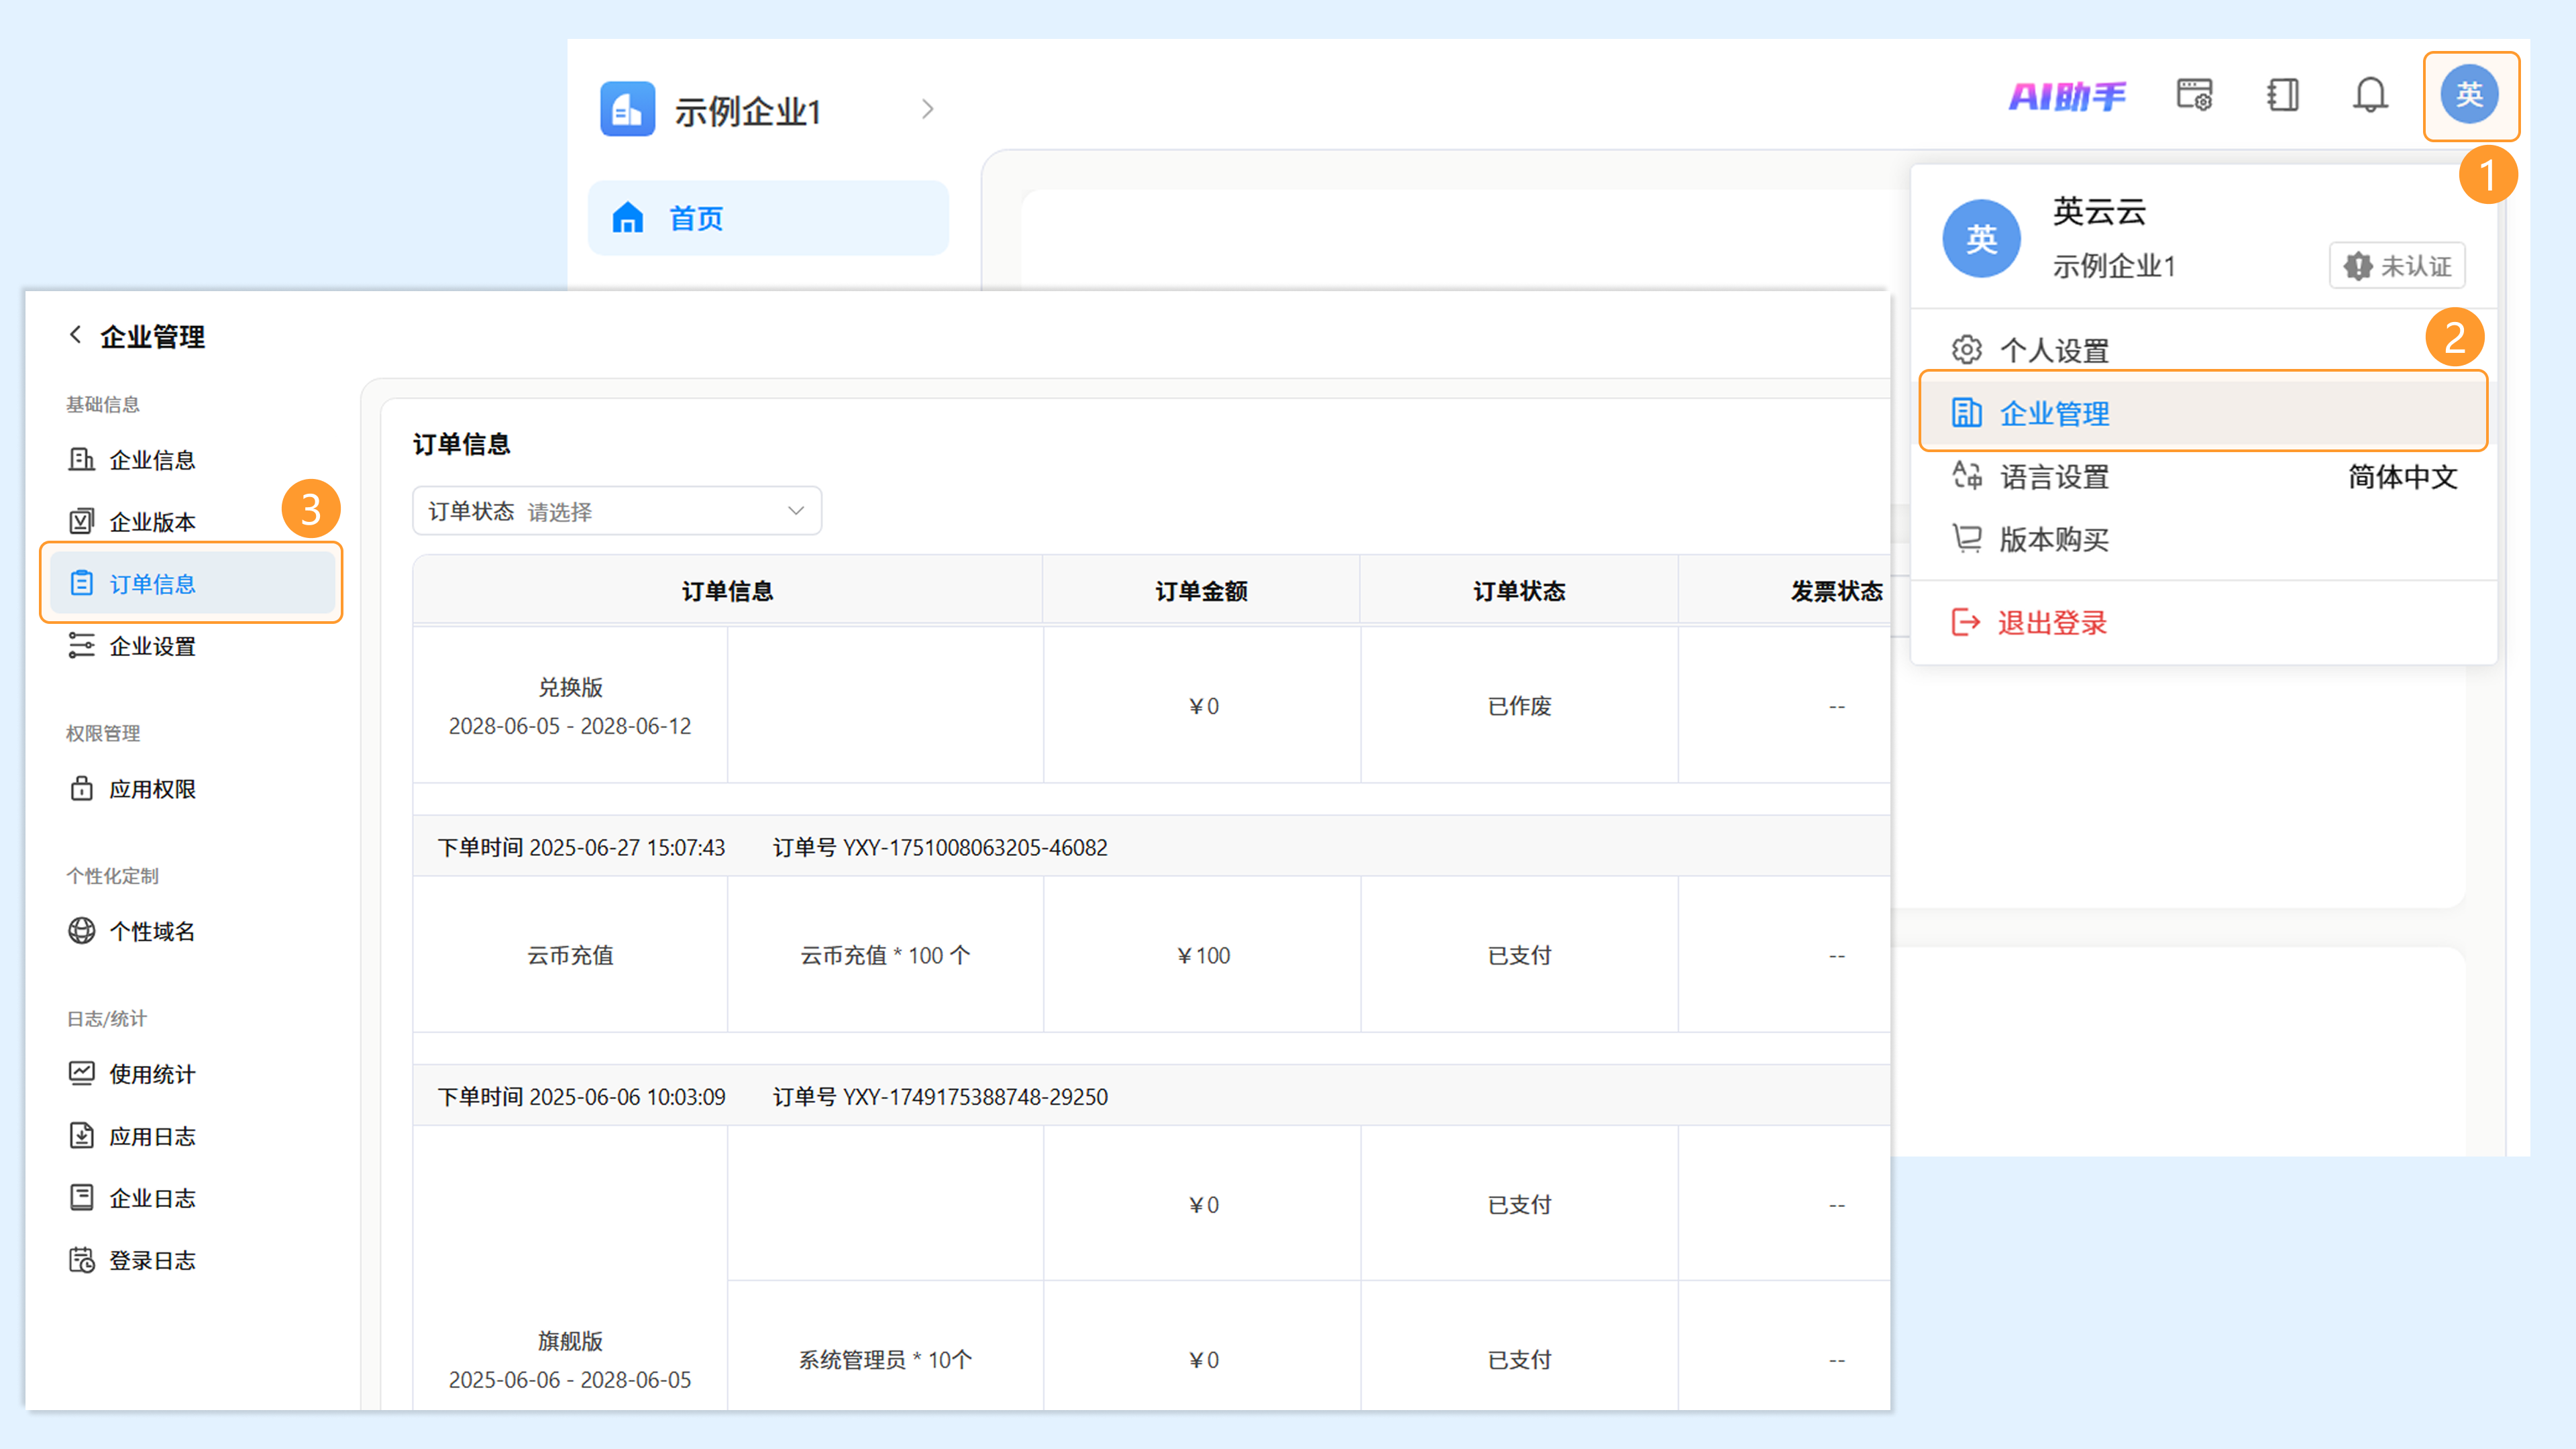Click the ¥100 amount cell
2576x1449 pixels.
tap(1203, 955)
